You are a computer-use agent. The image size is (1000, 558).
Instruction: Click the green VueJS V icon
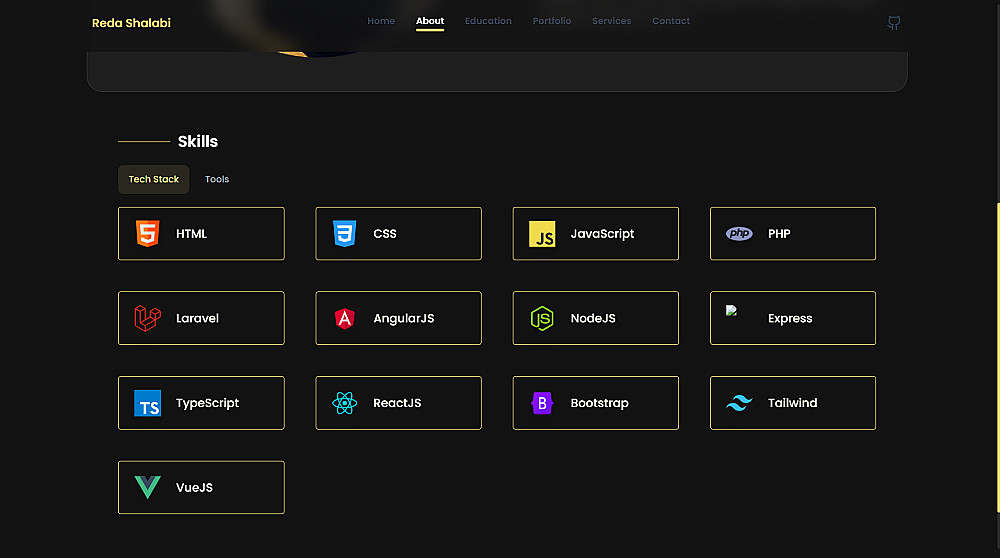(147, 487)
